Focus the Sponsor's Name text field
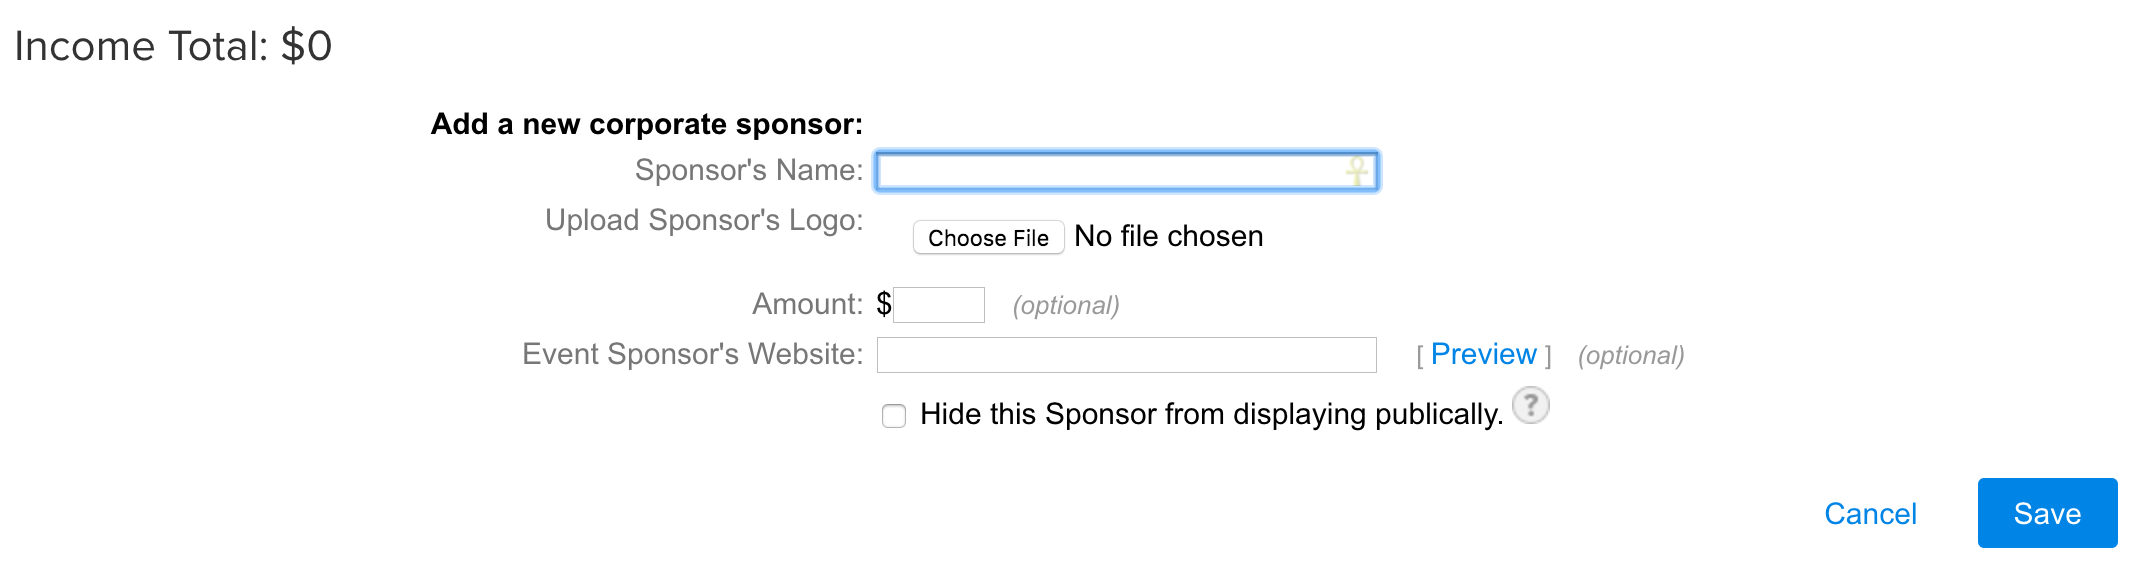Screen dimensions: 2150x566 click(x=1127, y=171)
